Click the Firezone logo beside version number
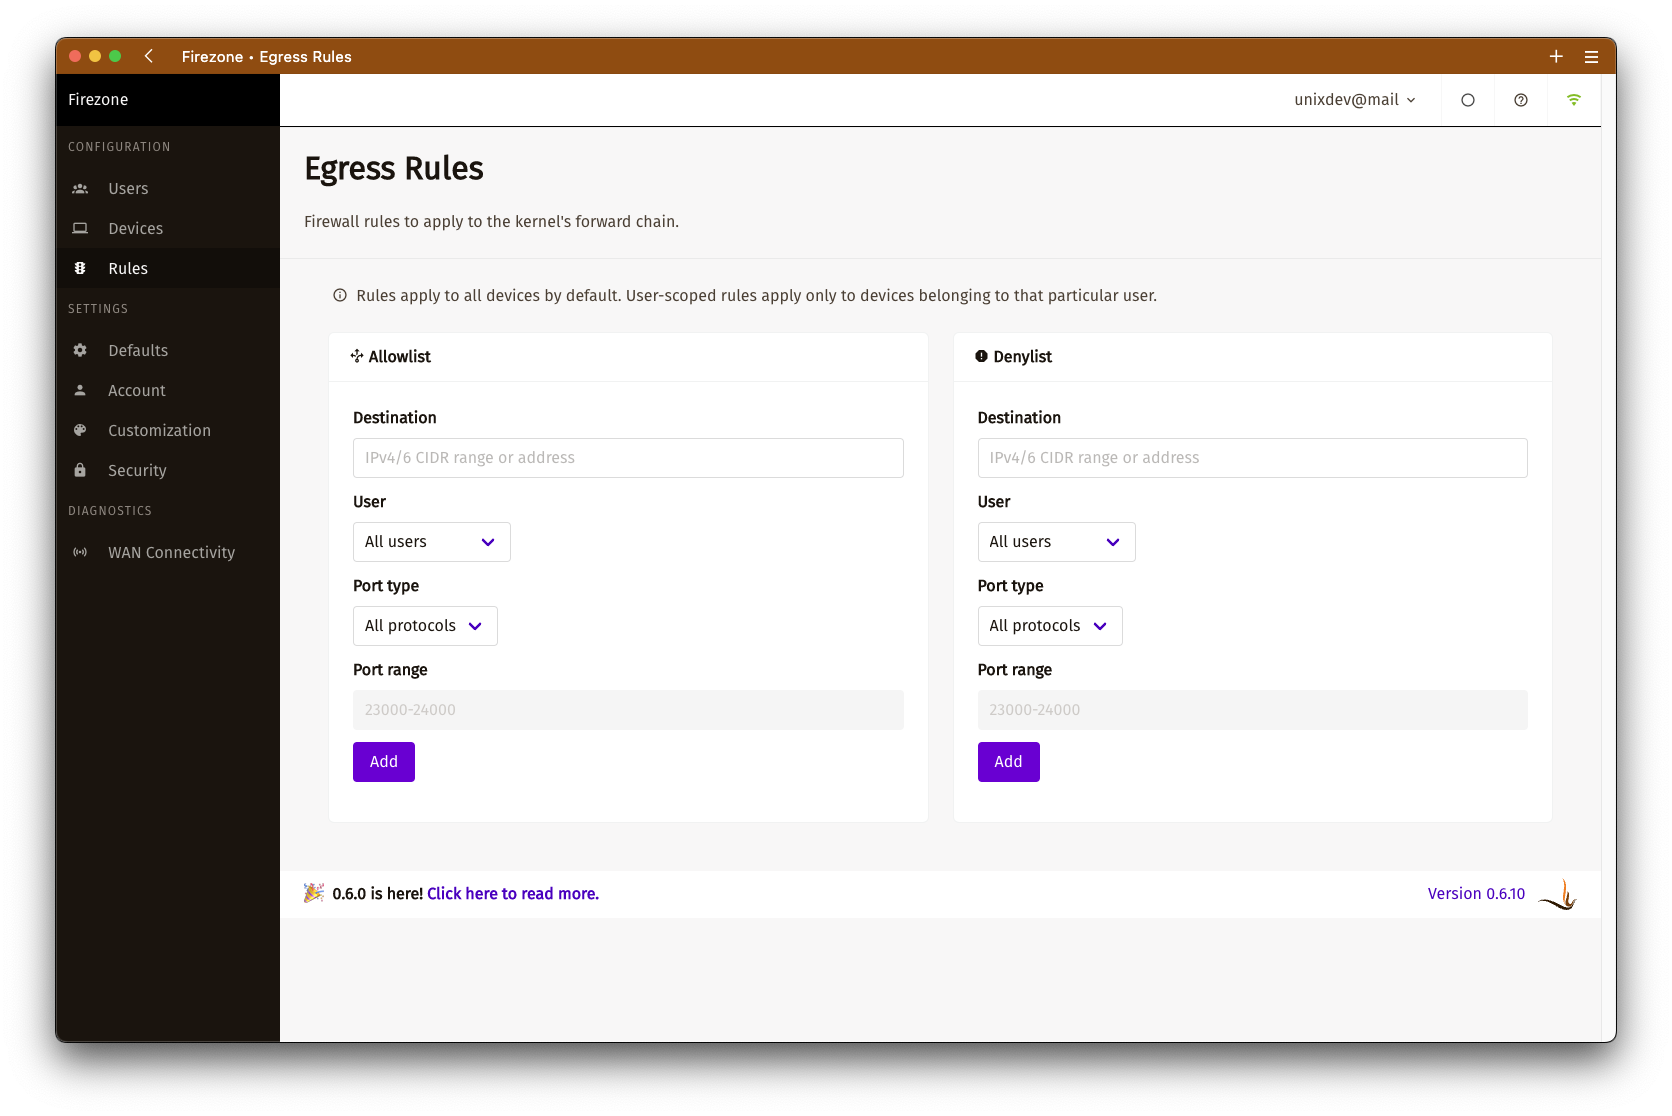Image resolution: width=1672 pixels, height=1116 pixels. coord(1557,894)
